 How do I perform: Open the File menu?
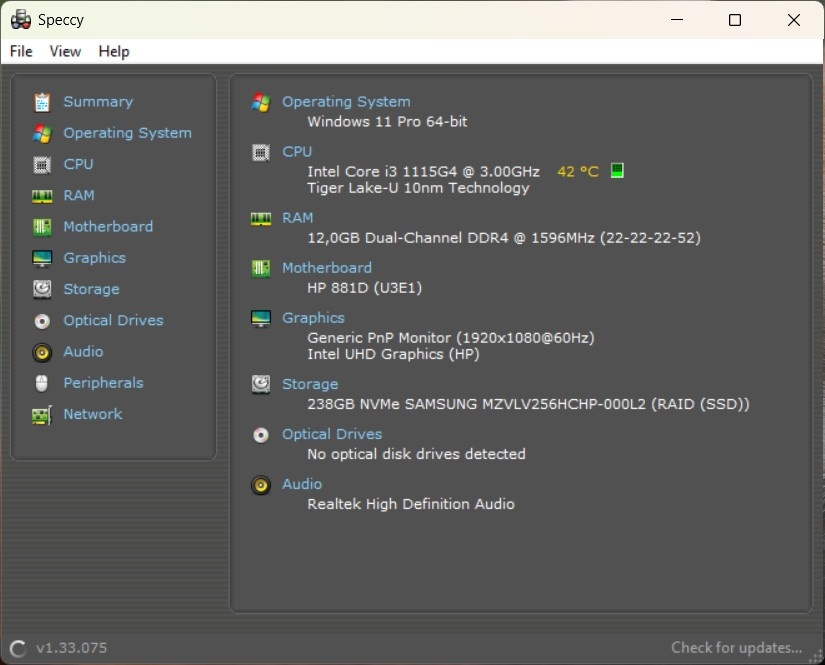tap(20, 51)
